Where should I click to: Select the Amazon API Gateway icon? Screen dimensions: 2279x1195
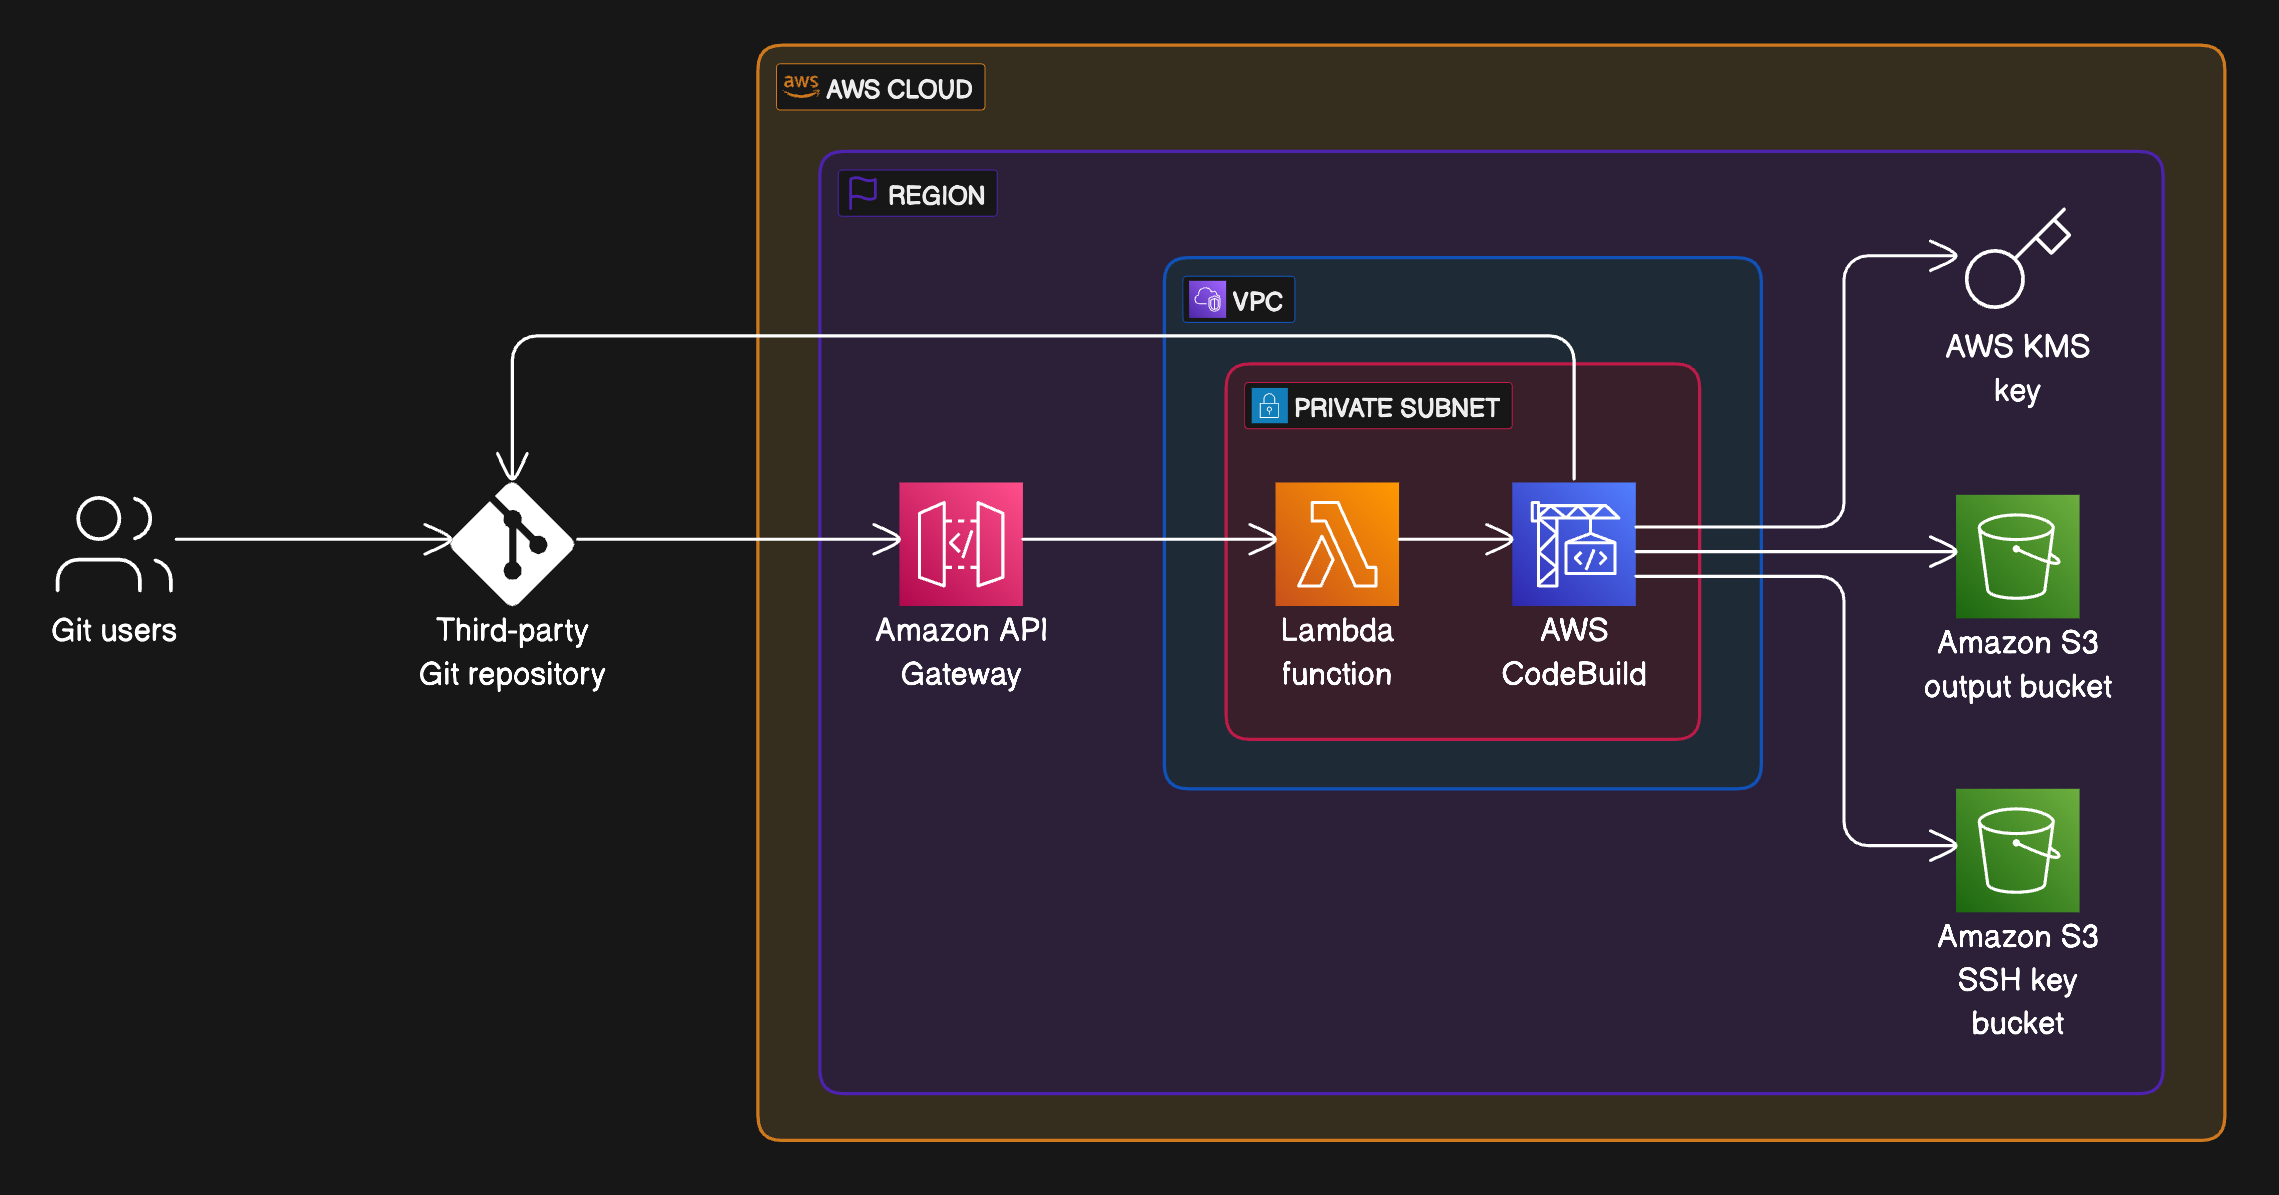(960, 545)
